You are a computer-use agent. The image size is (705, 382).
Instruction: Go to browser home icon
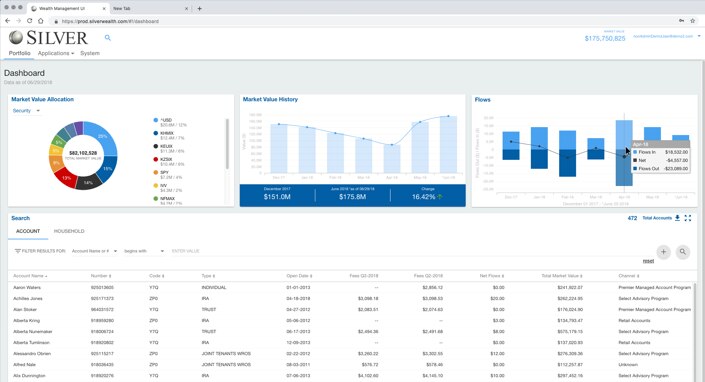click(40, 21)
